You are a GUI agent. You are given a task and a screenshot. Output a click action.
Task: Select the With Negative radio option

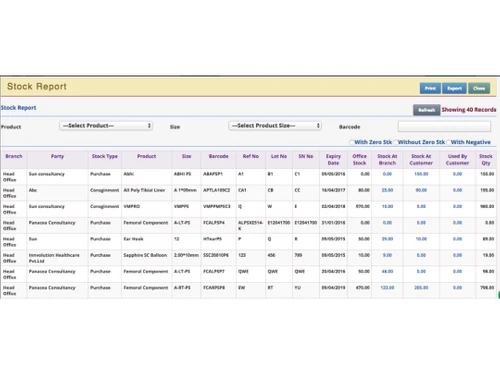coord(449,142)
